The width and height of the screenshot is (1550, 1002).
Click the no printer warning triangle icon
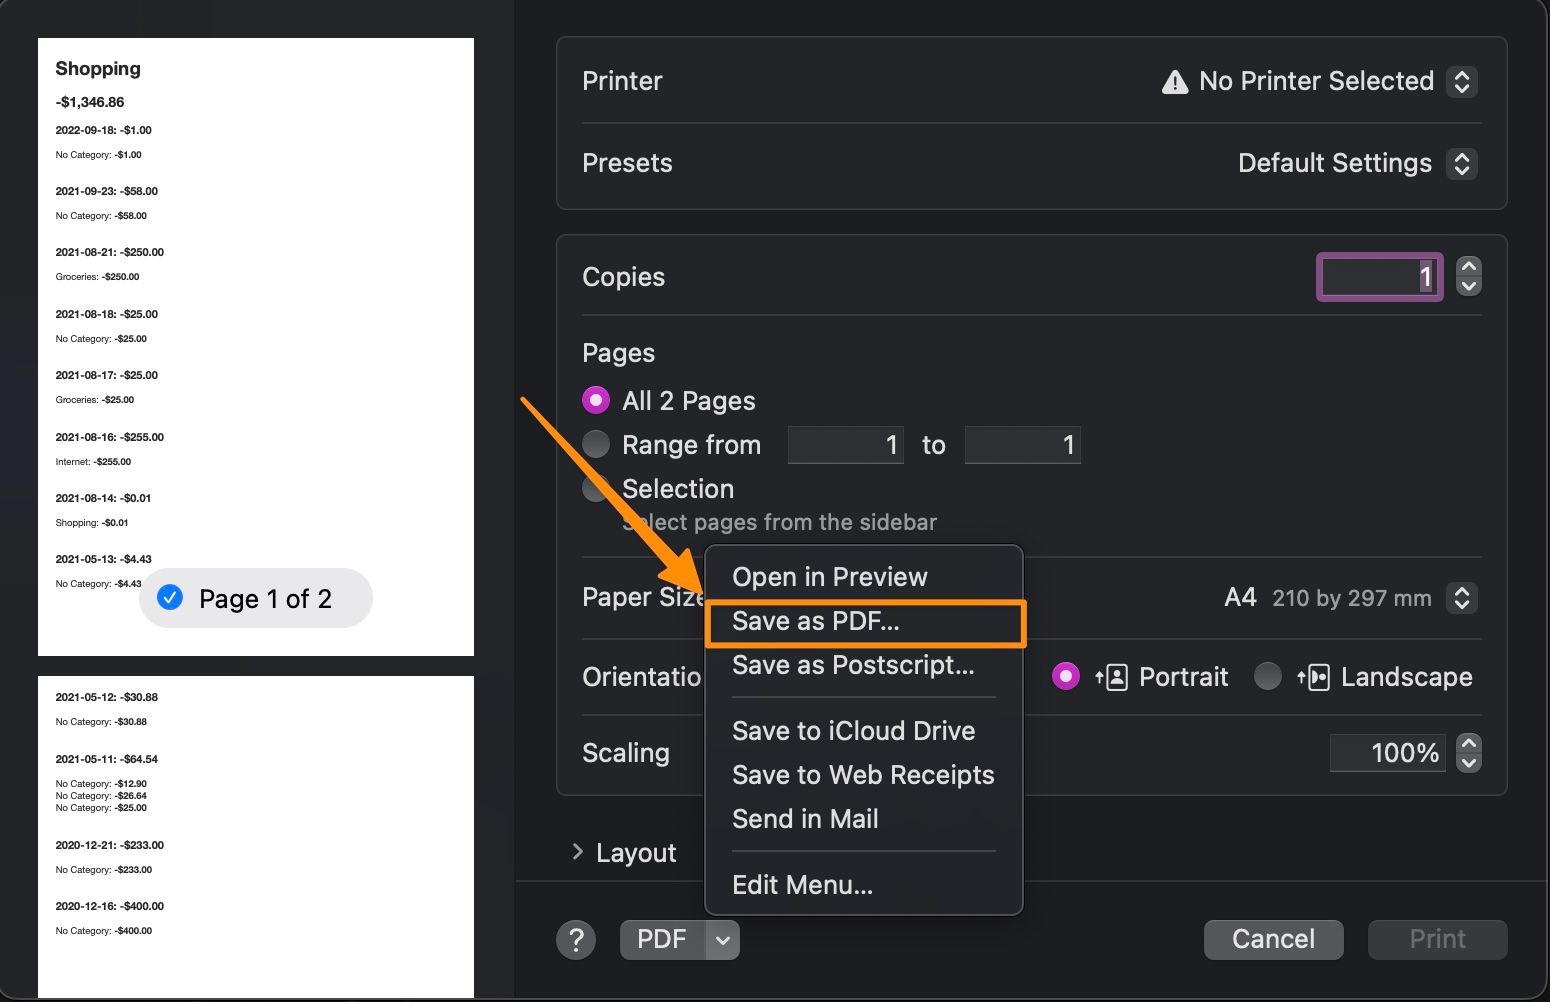point(1175,82)
